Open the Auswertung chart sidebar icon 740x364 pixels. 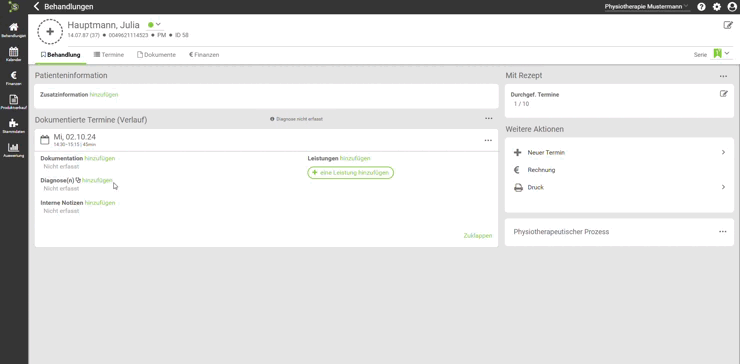tap(14, 148)
